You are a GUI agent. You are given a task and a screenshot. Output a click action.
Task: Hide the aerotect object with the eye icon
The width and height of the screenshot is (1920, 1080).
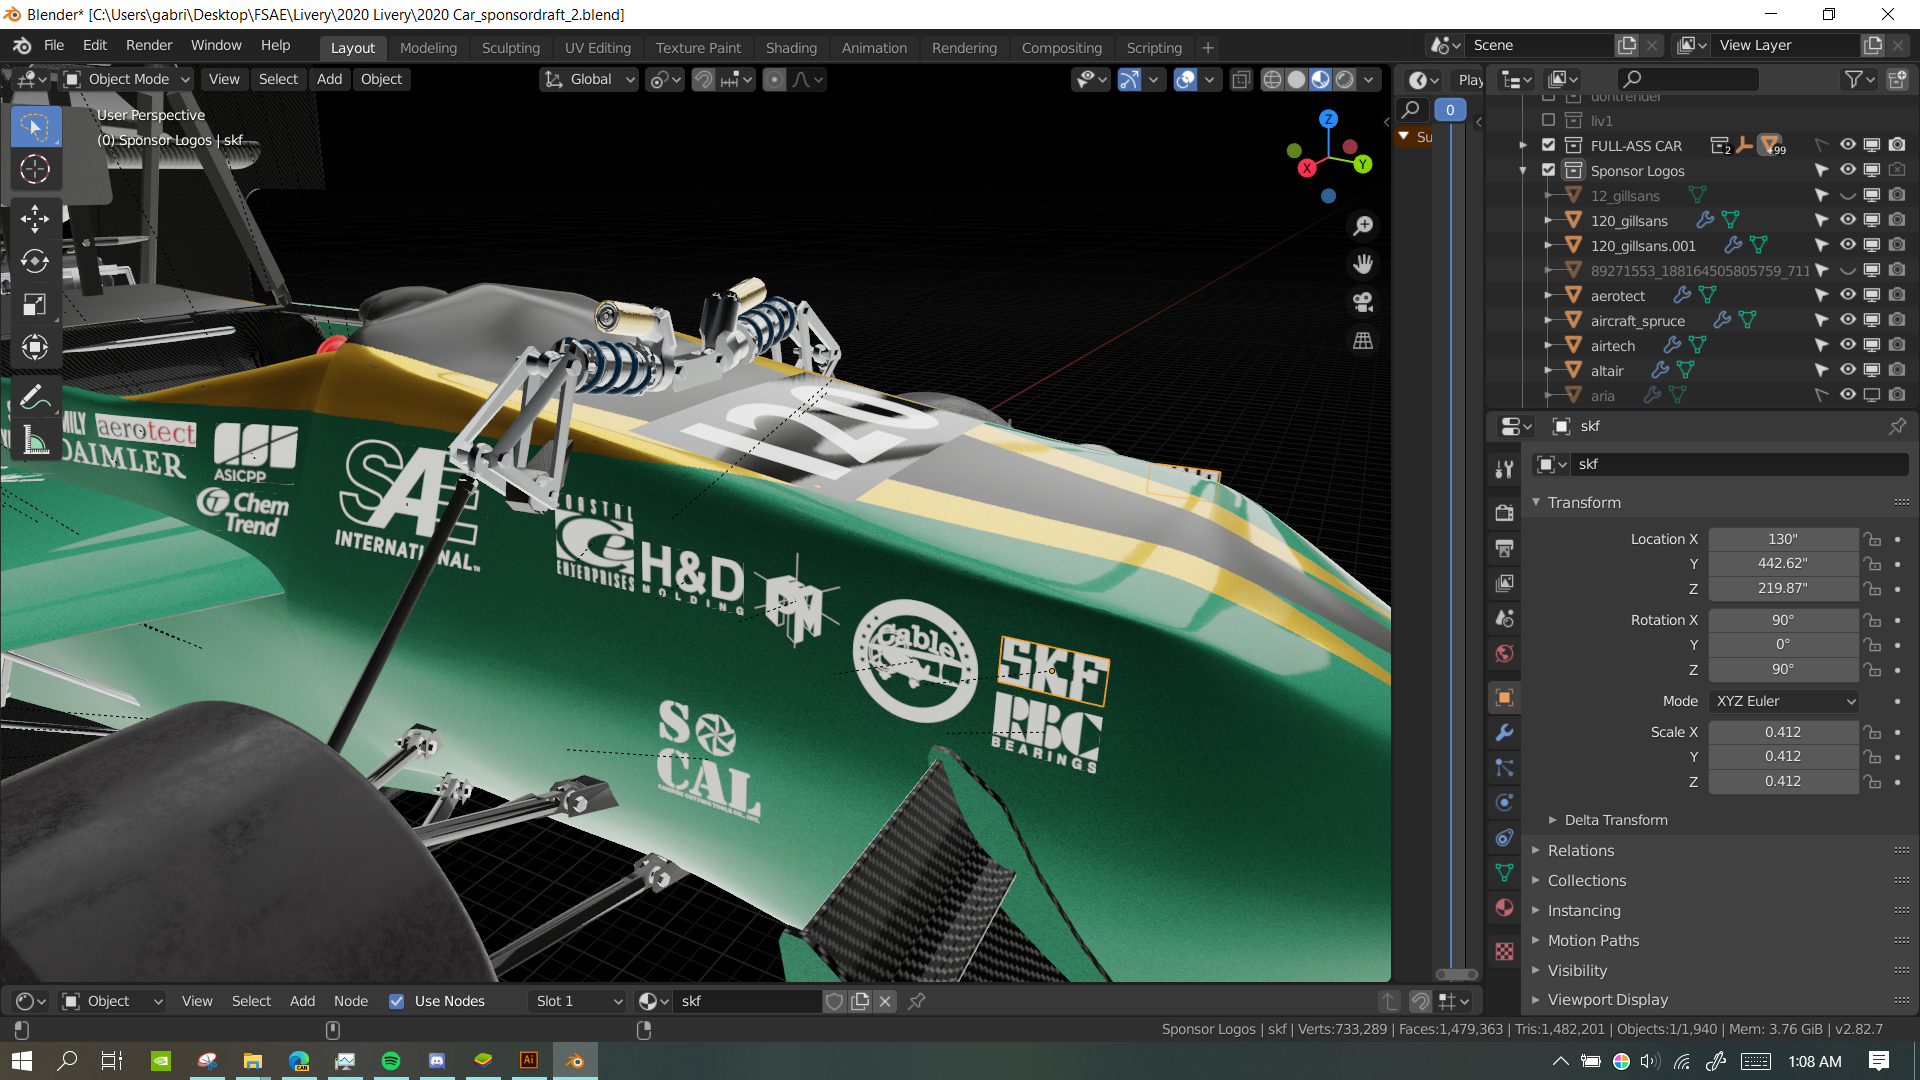(1847, 295)
